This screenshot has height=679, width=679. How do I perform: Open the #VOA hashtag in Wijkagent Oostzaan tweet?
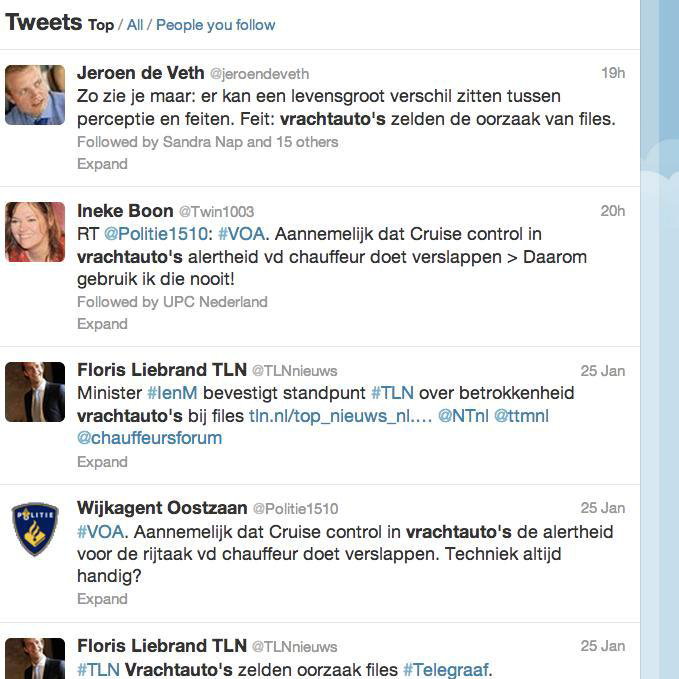100,532
